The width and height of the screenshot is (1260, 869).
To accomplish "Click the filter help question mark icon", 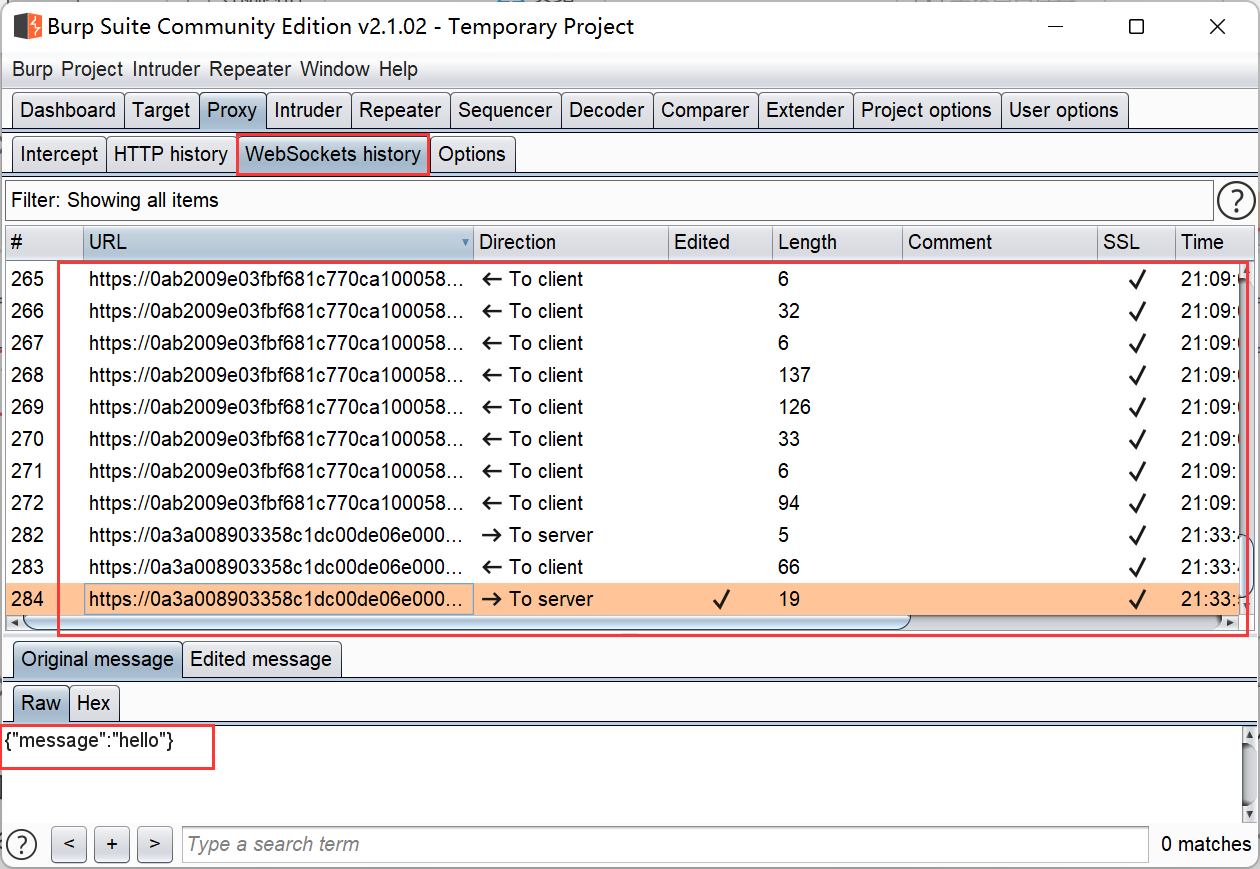I will pos(1236,201).
